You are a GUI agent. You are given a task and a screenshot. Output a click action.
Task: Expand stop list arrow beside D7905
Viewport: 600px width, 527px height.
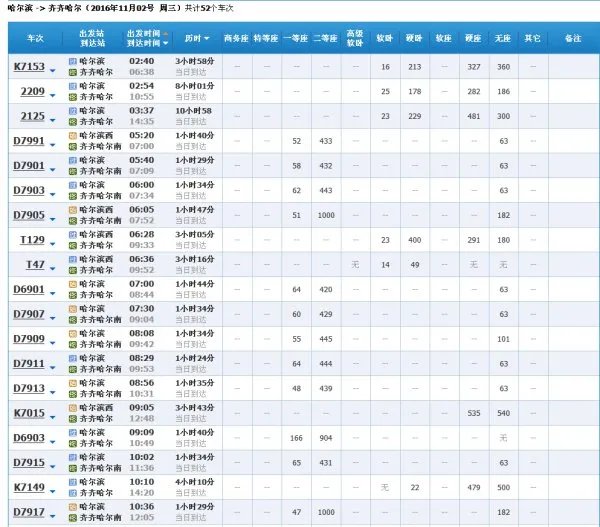tap(53, 219)
